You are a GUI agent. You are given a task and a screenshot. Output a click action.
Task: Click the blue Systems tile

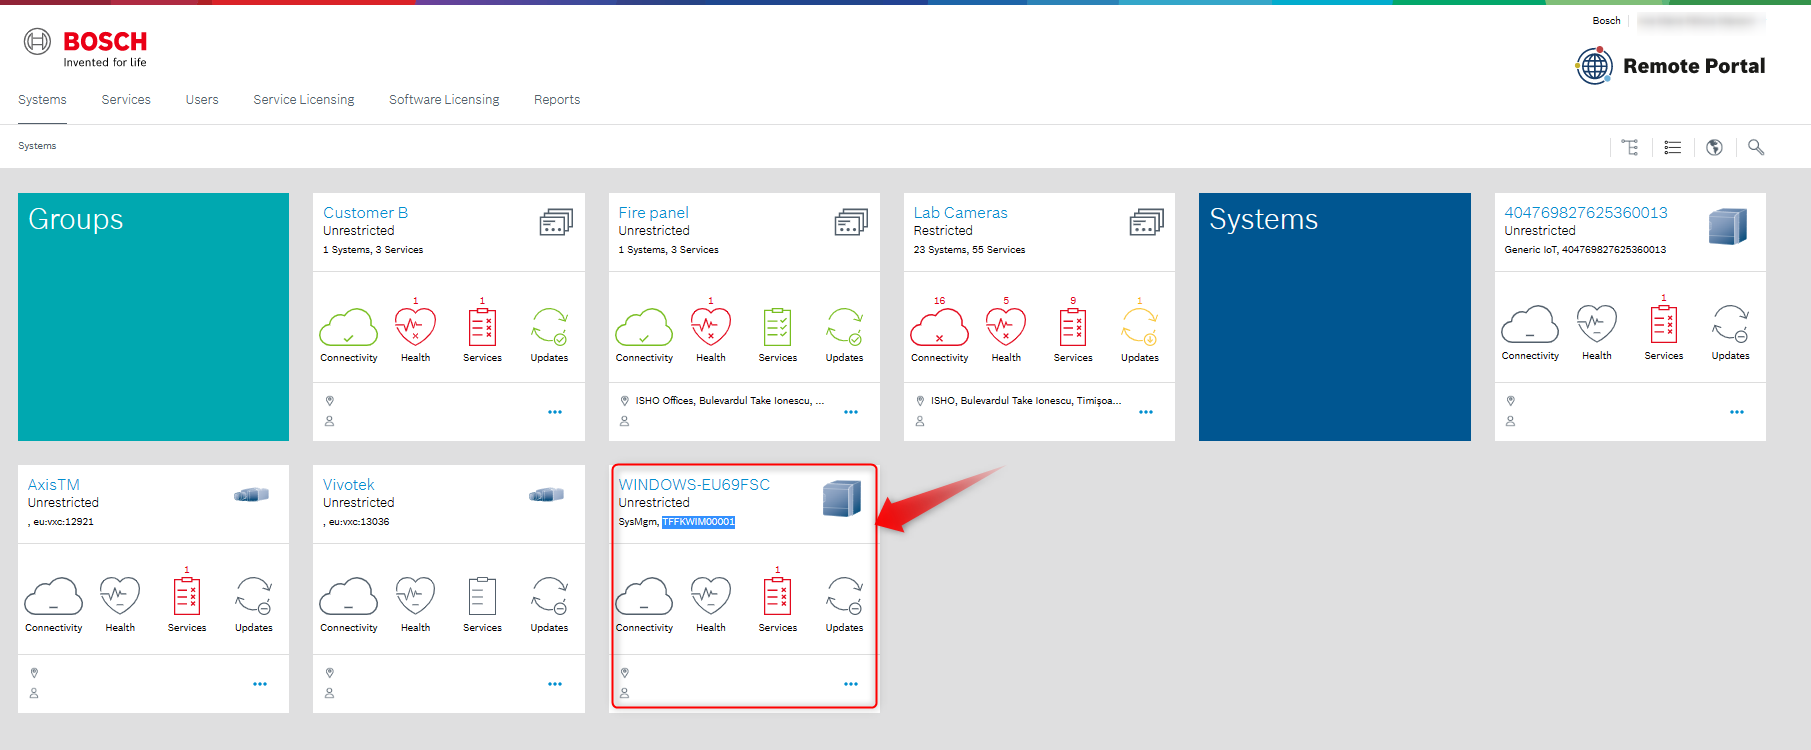(x=1334, y=317)
